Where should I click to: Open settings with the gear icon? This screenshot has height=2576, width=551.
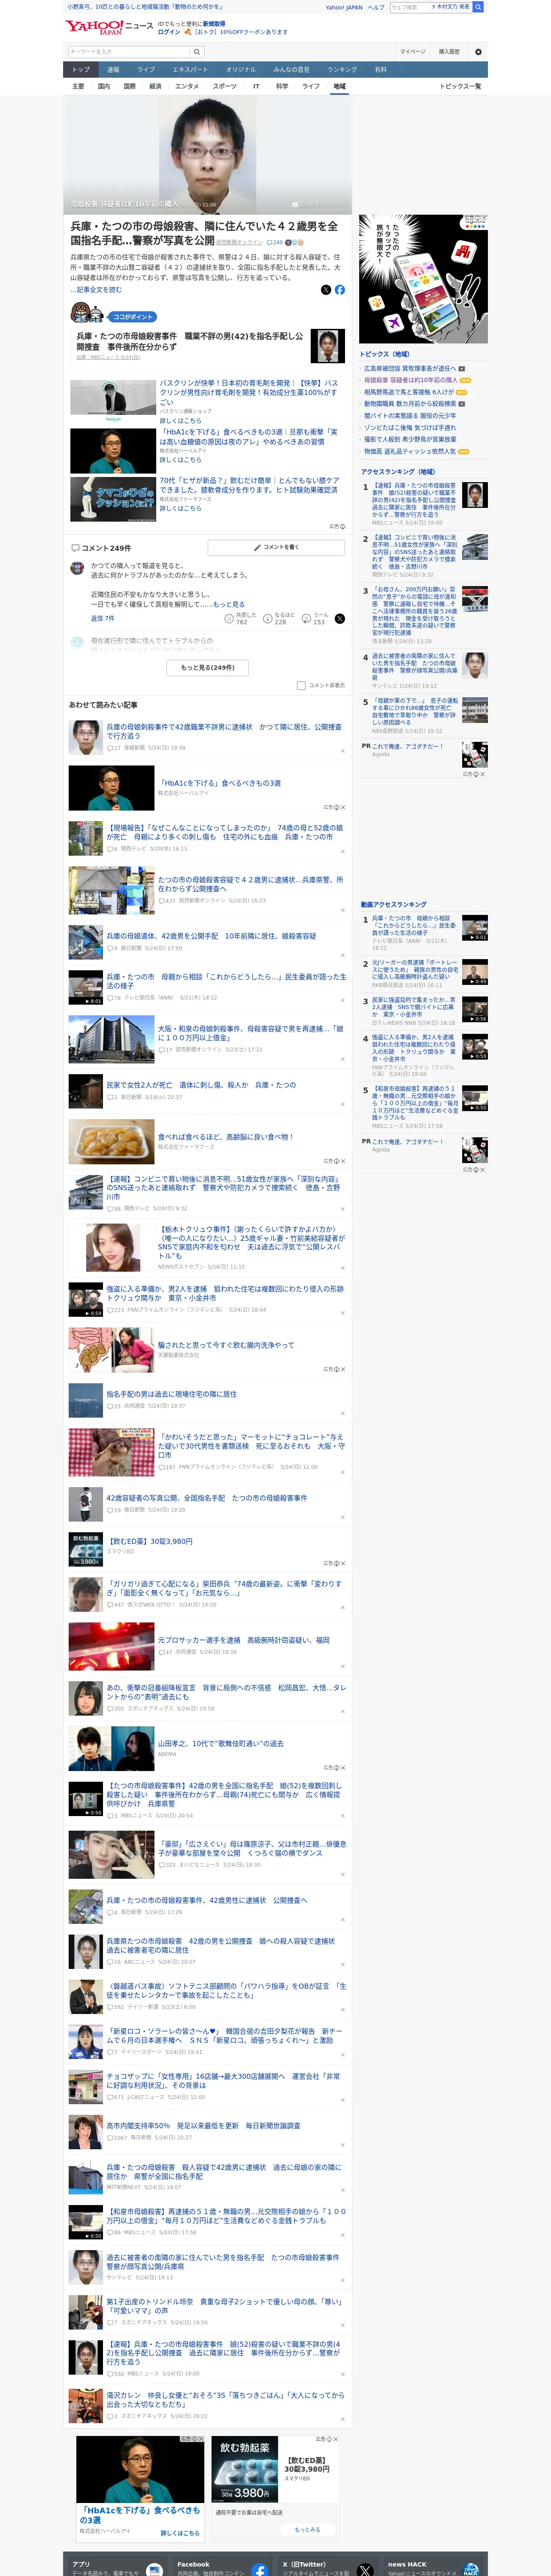tap(478, 52)
